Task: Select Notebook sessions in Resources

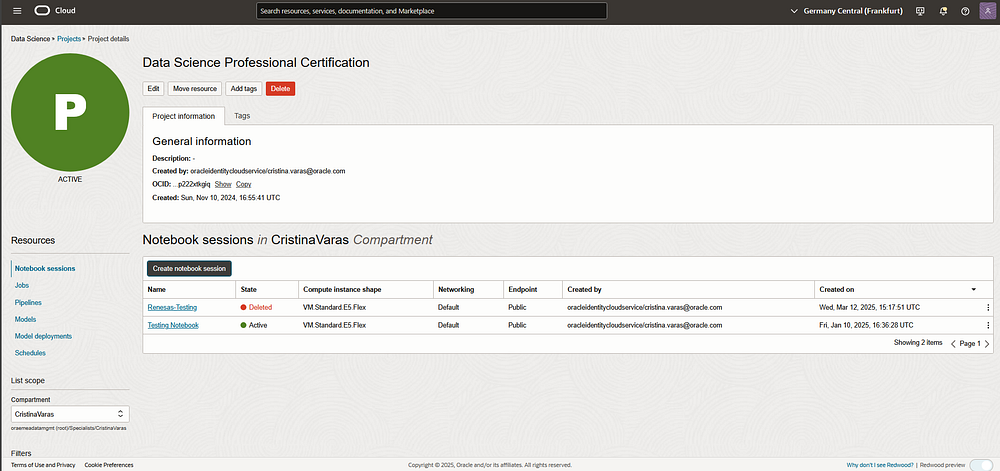Action: (x=45, y=268)
